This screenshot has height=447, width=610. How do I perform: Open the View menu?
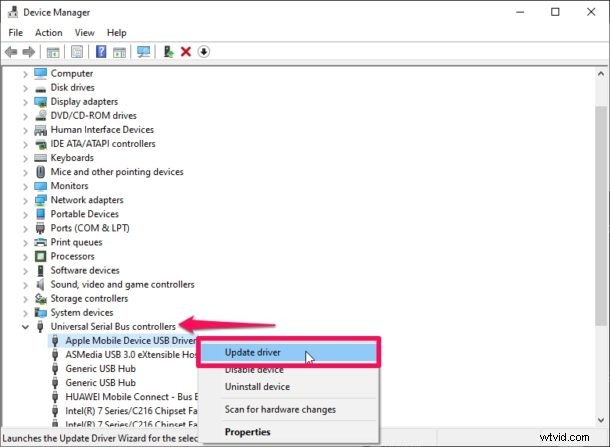point(84,33)
